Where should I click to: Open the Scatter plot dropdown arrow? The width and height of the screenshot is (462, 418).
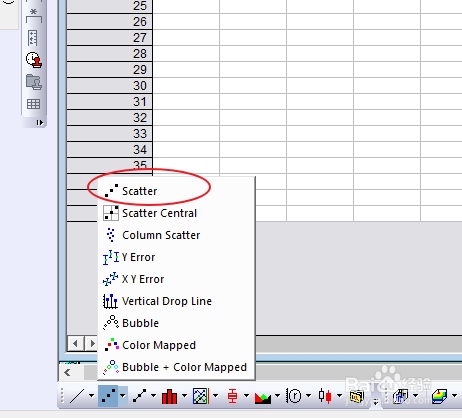[123, 396]
